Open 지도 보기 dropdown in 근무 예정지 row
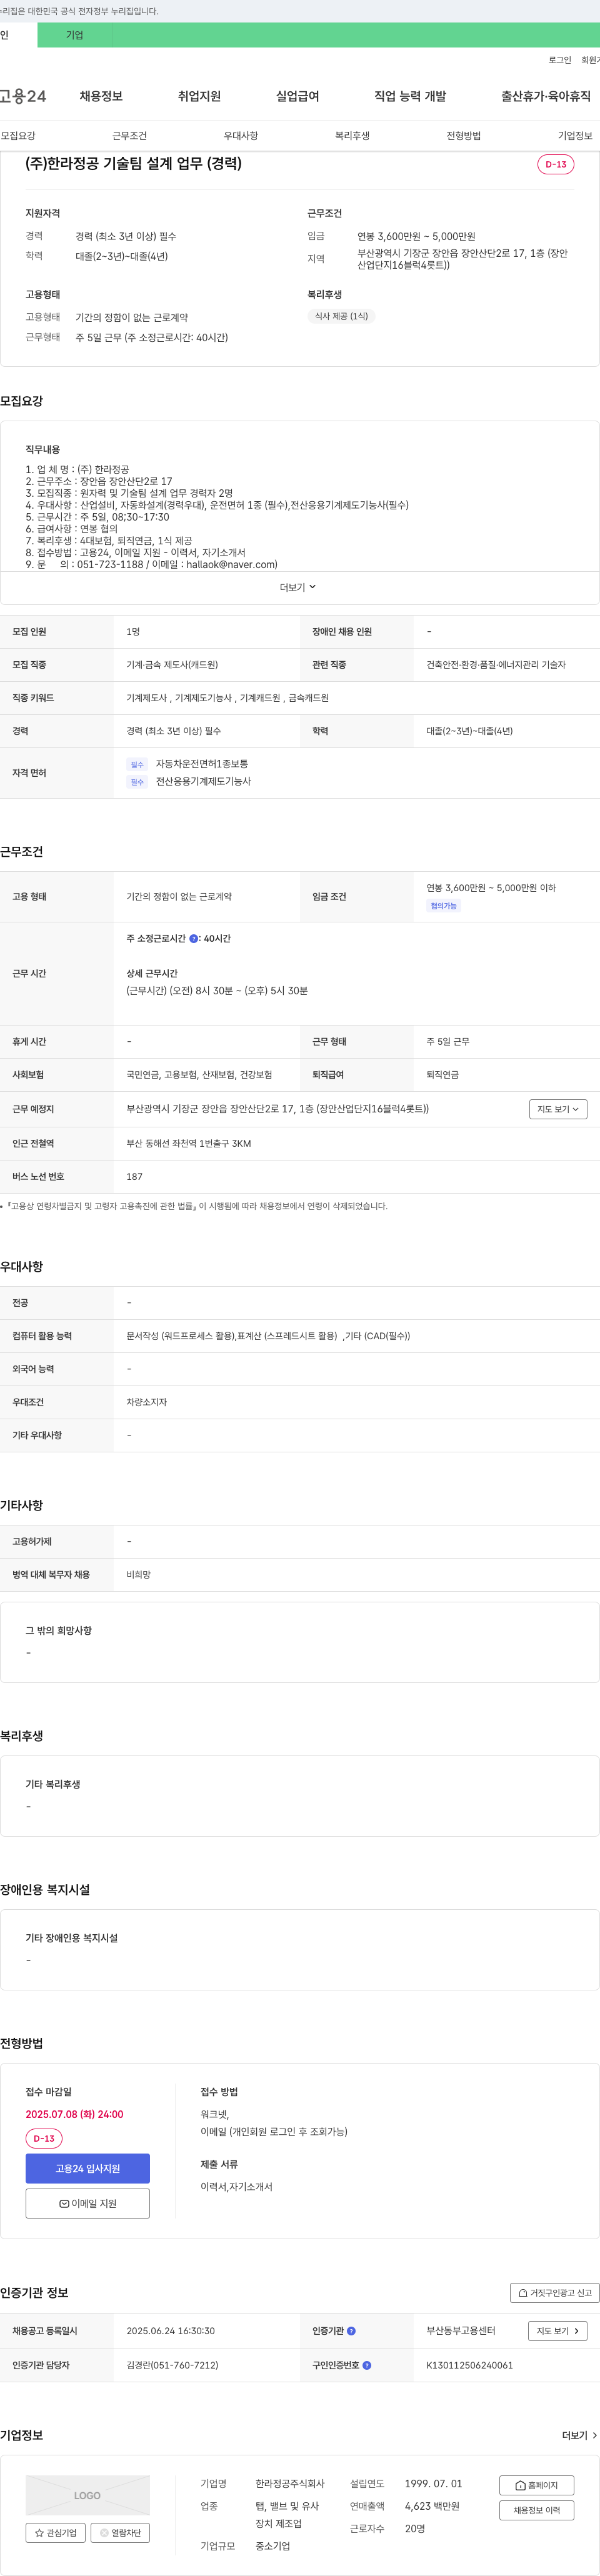This screenshot has height=2576, width=600. pos(558,1109)
